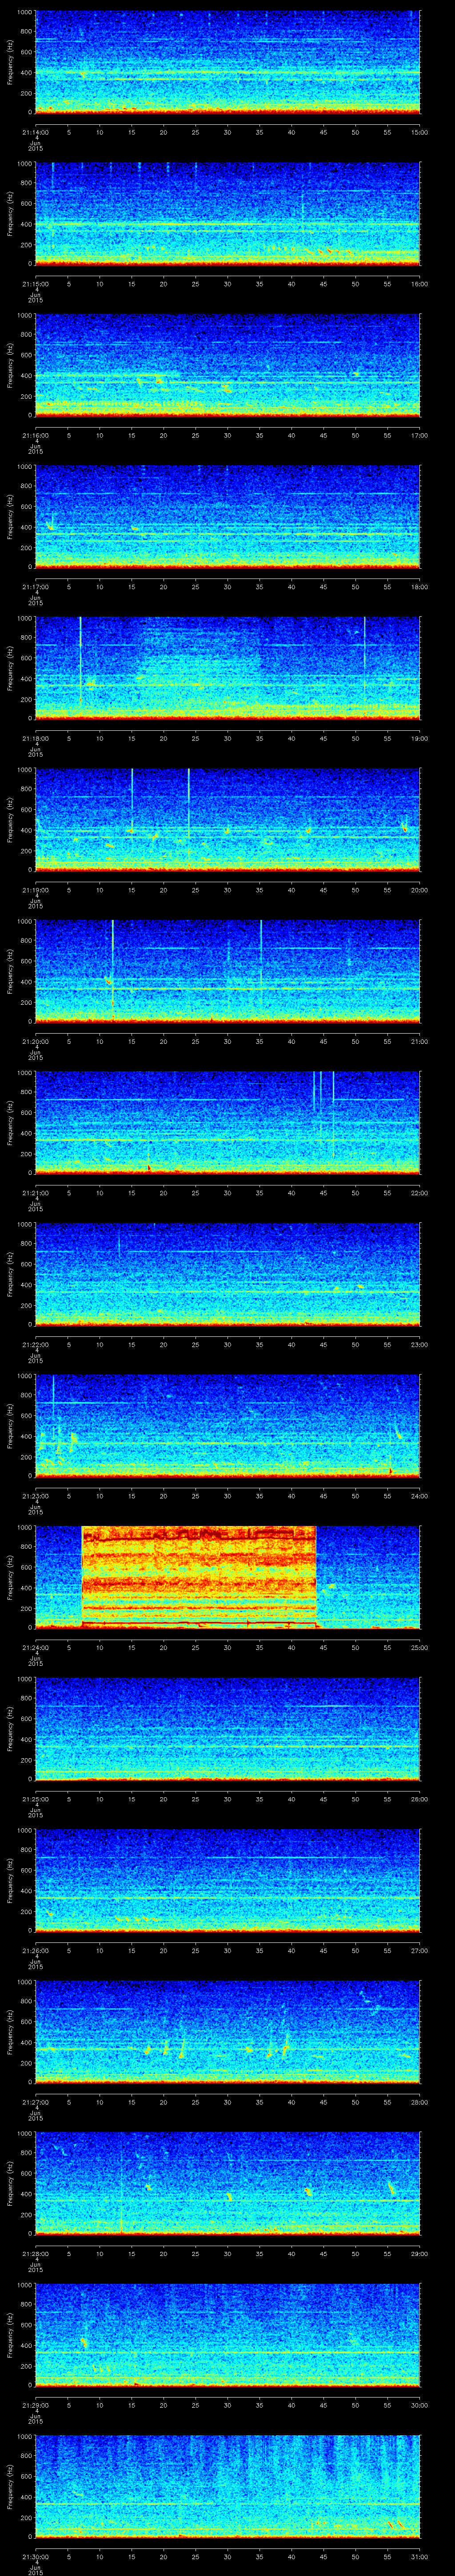455x2576 pixels.
Task: Click the spectrogram panel starting at 21:22:00
Action: pyautogui.click(x=228, y=1274)
